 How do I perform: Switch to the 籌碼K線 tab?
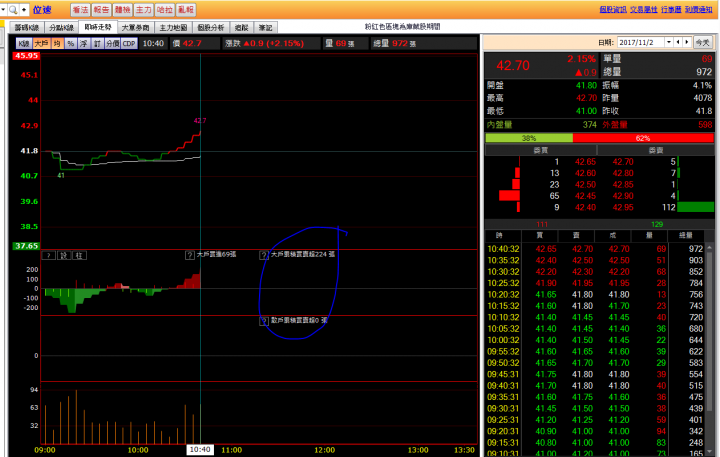tap(27, 28)
